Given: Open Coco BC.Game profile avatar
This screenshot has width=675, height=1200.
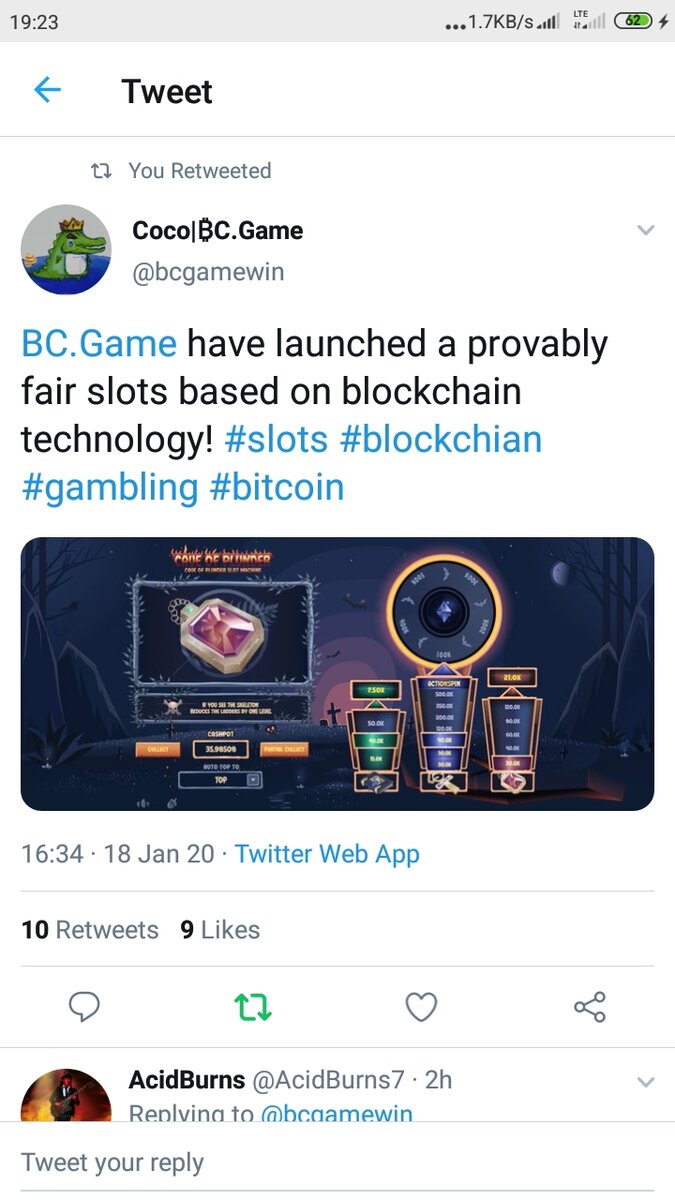Looking at the screenshot, I should tap(66, 250).
